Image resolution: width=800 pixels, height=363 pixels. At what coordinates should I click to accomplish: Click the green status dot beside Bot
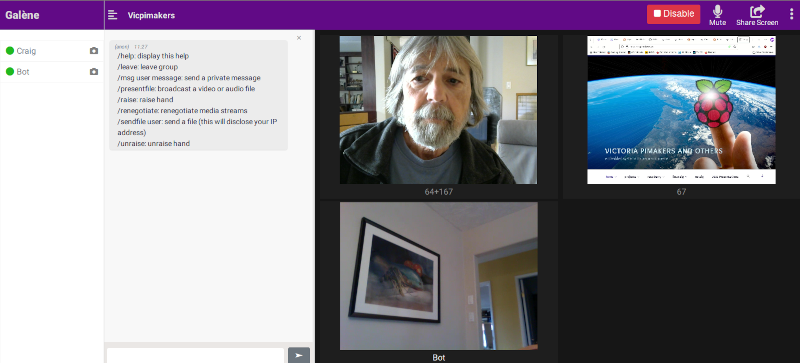(10, 72)
